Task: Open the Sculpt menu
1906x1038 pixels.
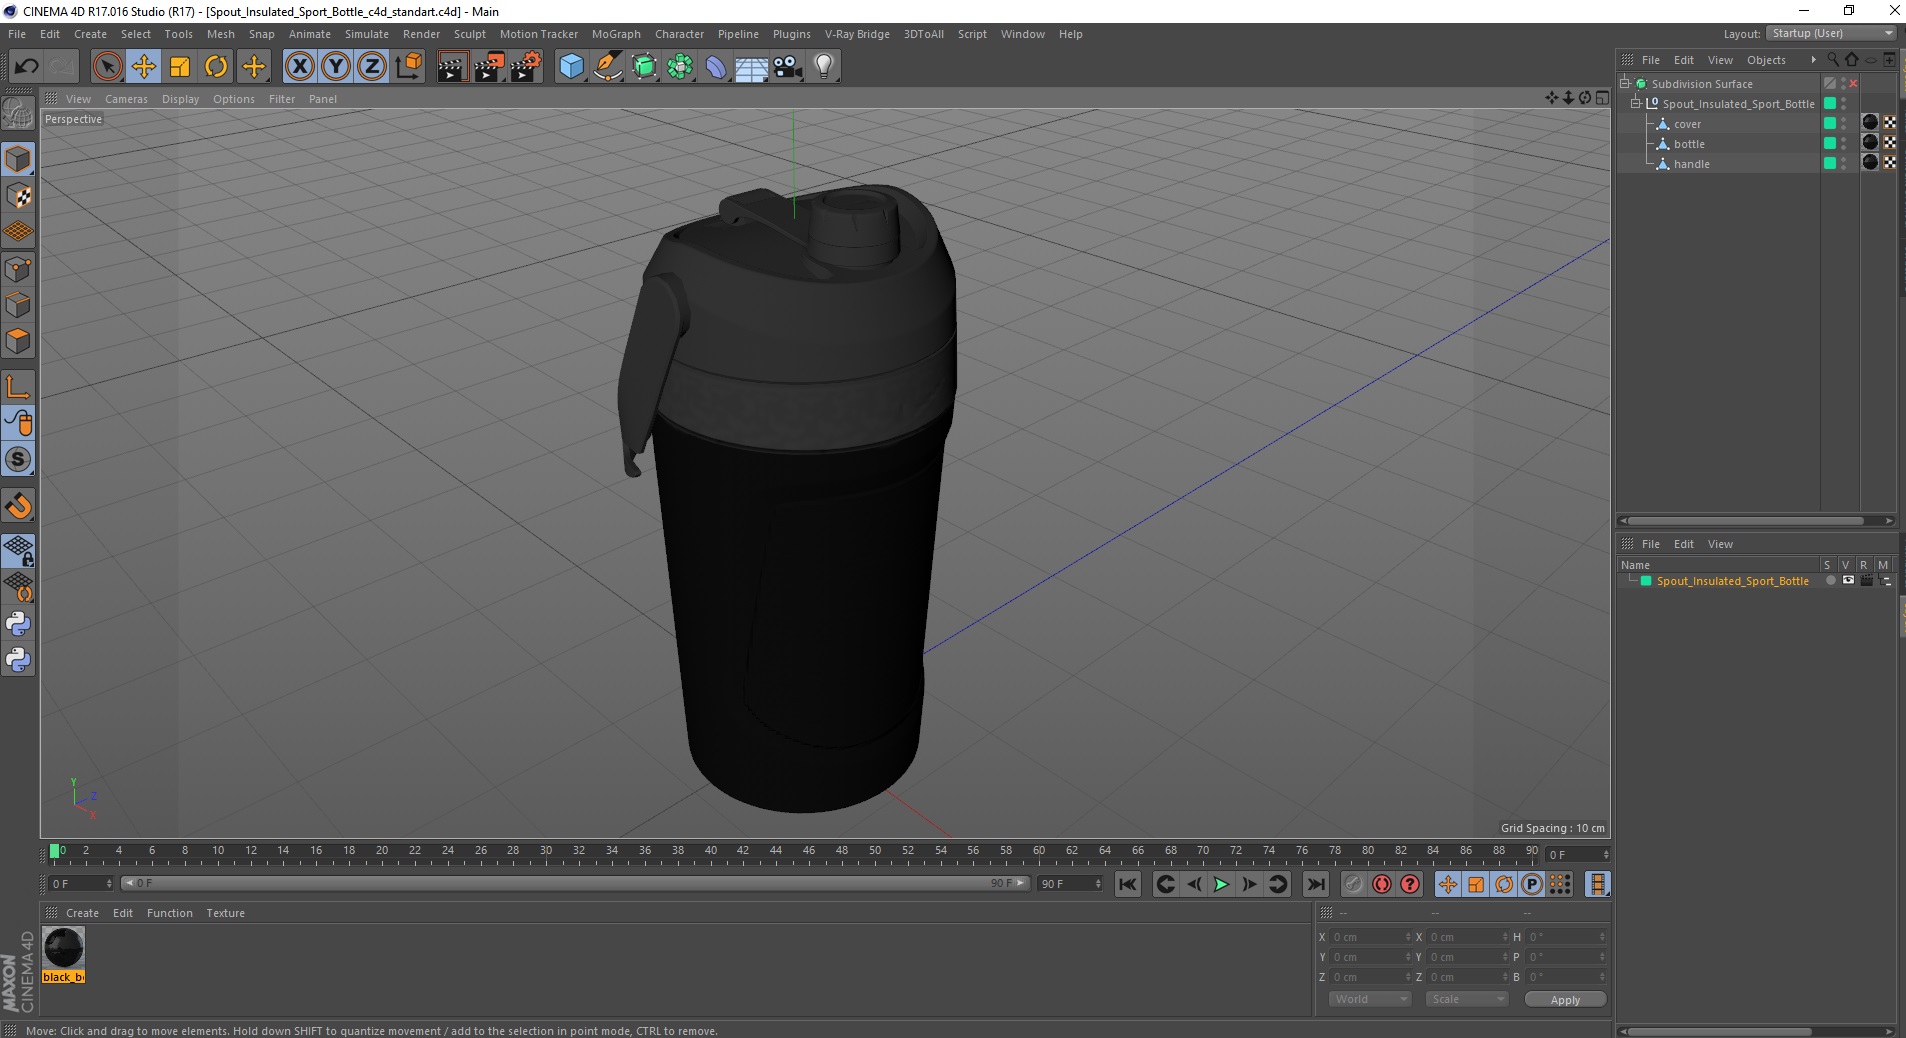Action: coord(470,34)
